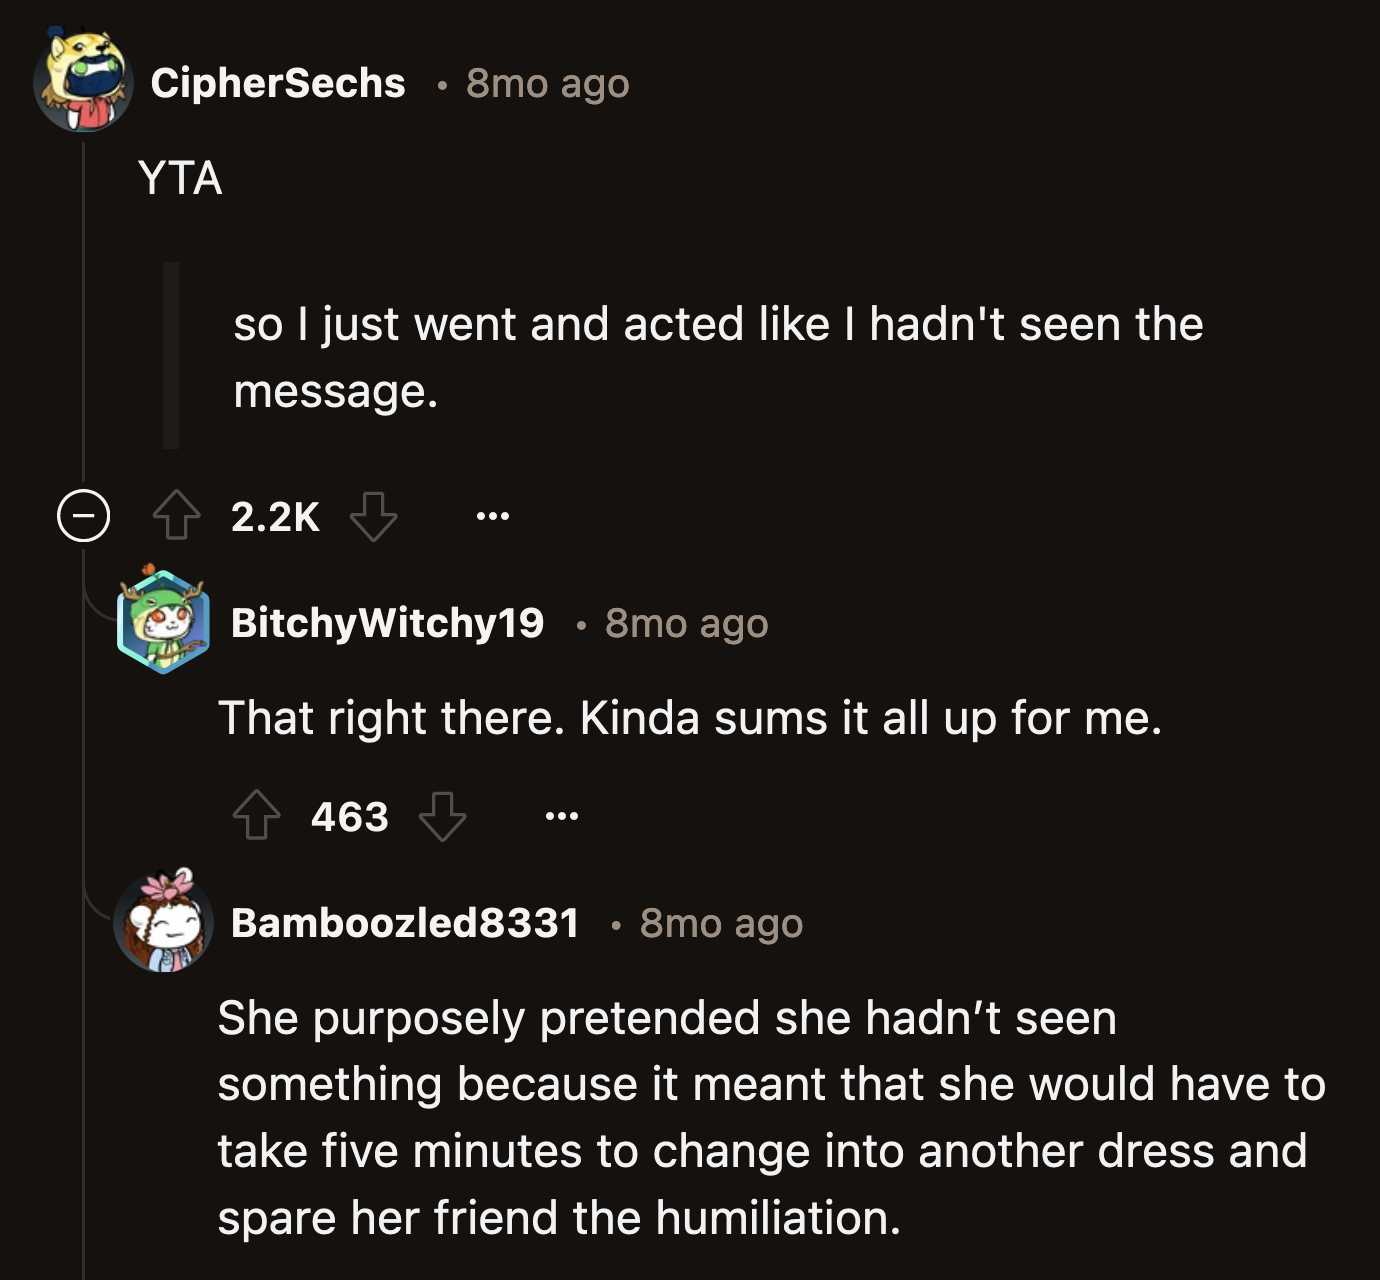The image size is (1380, 1280).
Task: Collapse the CipherSechs comment thread
Action: [x=84, y=515]
